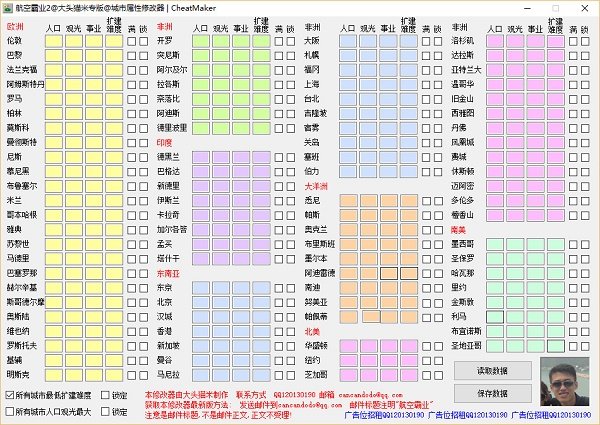Focus the 观光 field for 西雅图

[515, 114]
